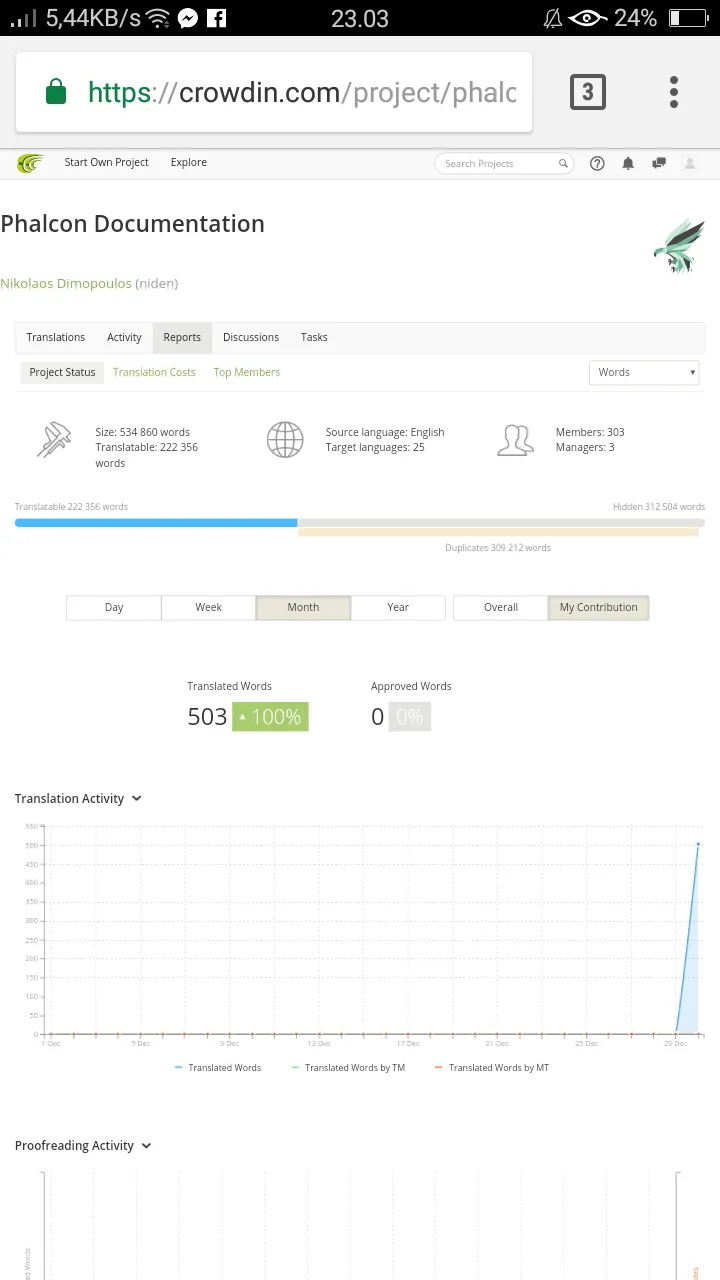Tap the browser URL address bar
This screenshot has width=720, height=1280.
click(274, 93)
